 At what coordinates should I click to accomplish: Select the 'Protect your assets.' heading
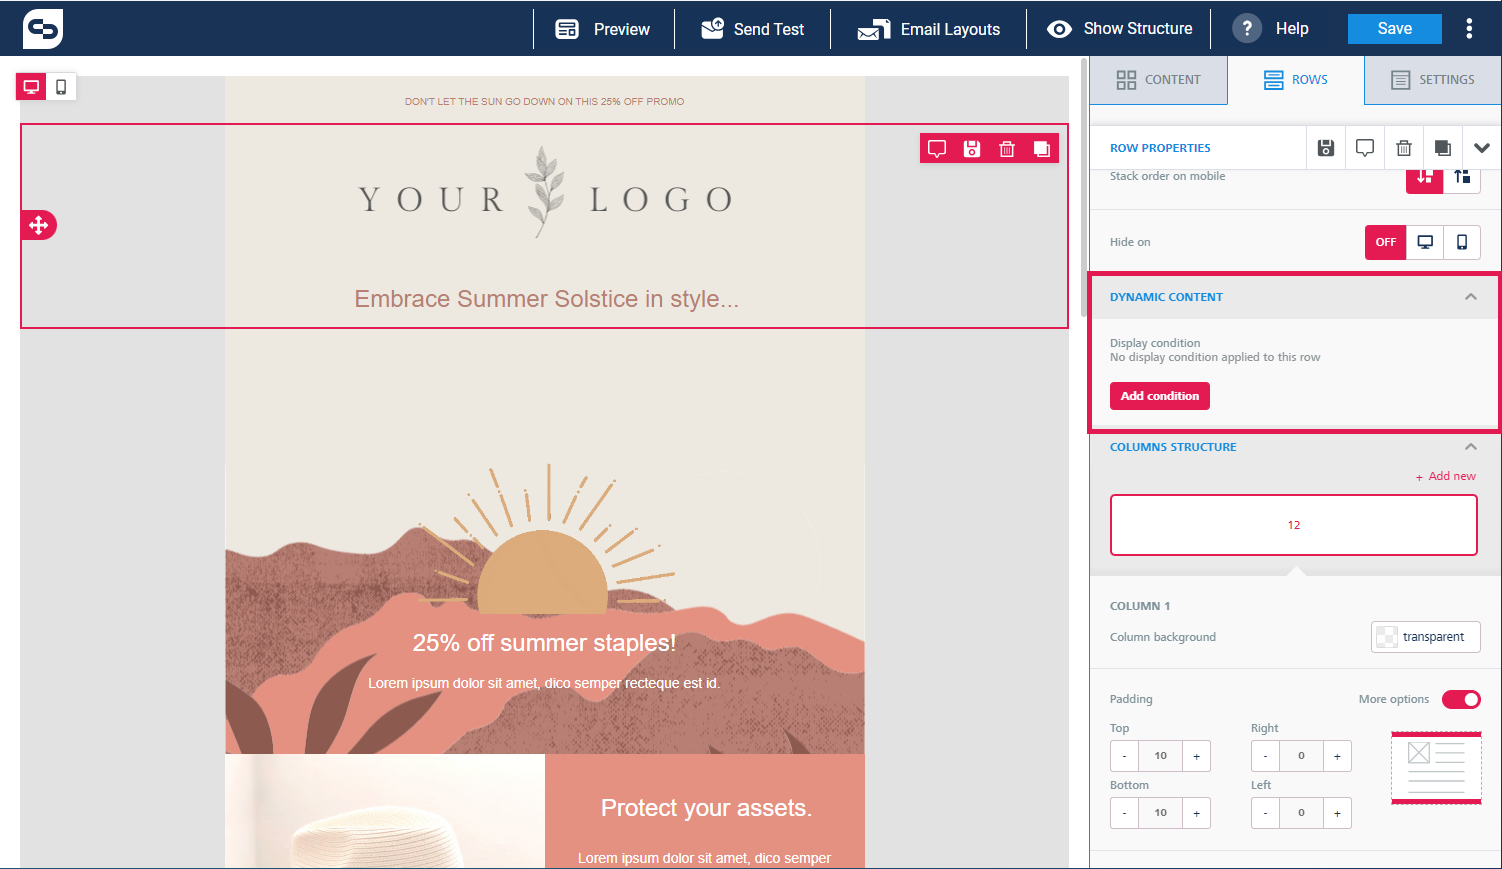coord(706,808)
